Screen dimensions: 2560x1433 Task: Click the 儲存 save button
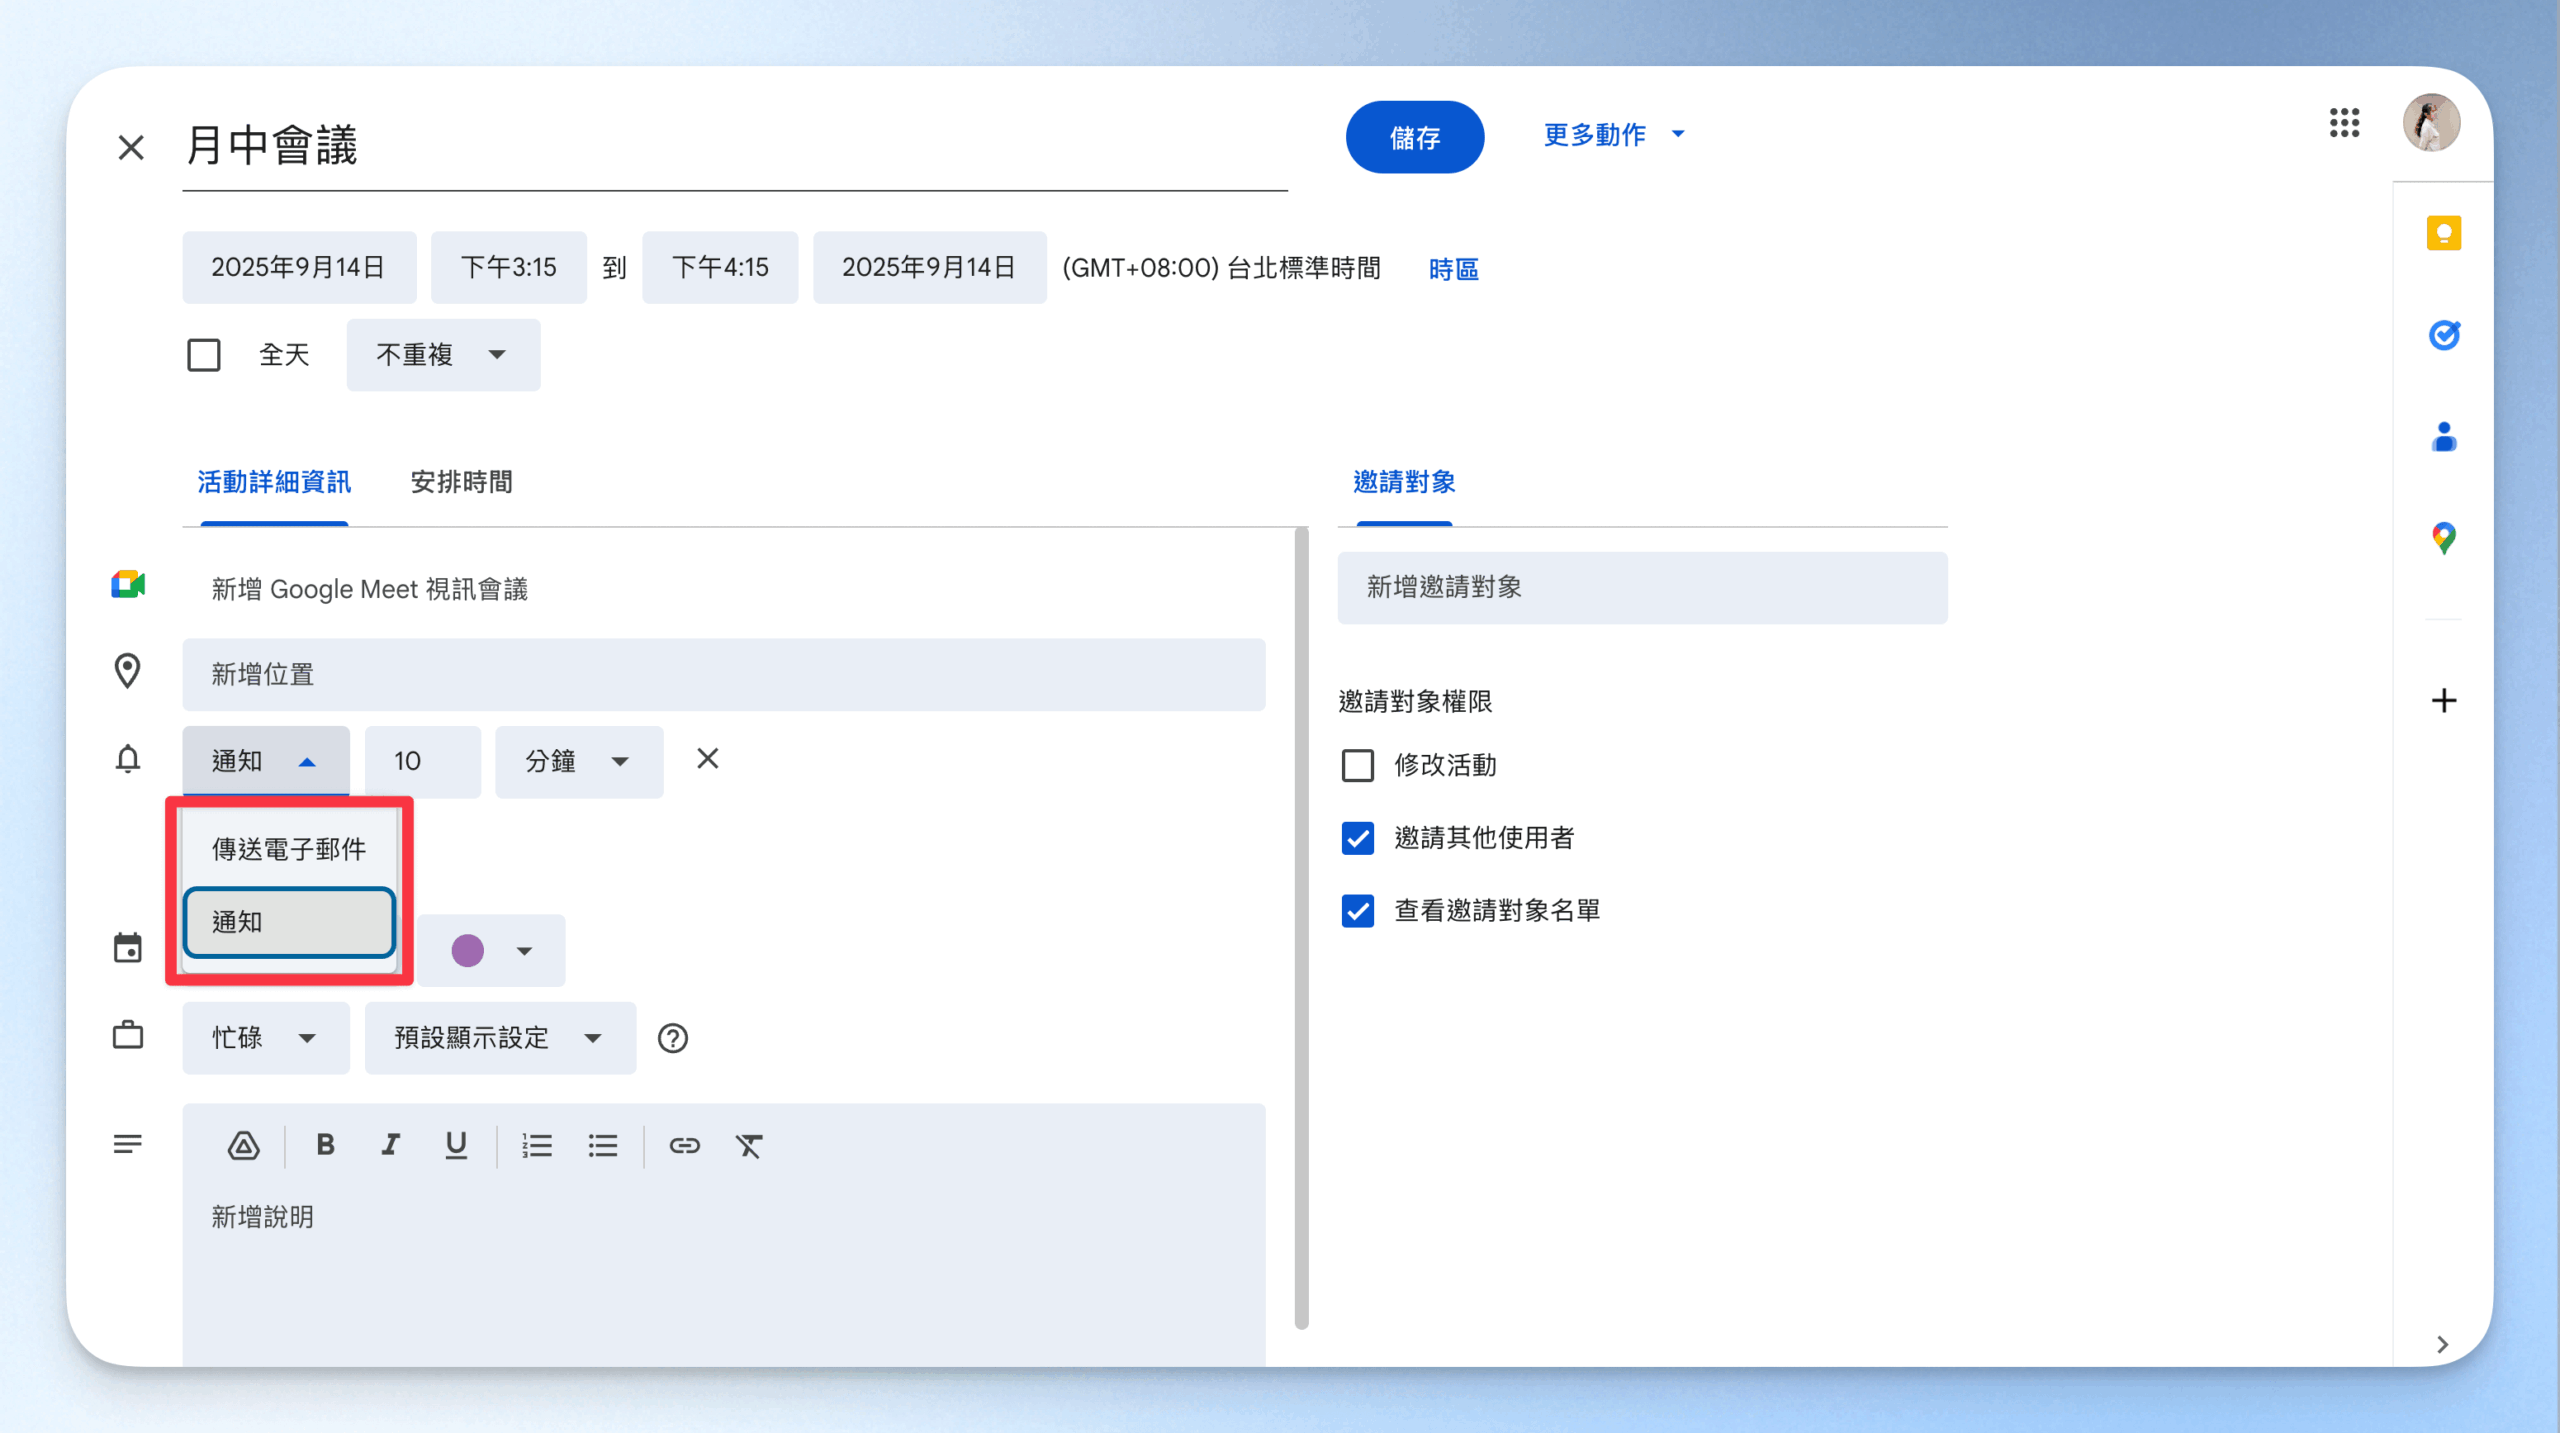click(1414, 137)
